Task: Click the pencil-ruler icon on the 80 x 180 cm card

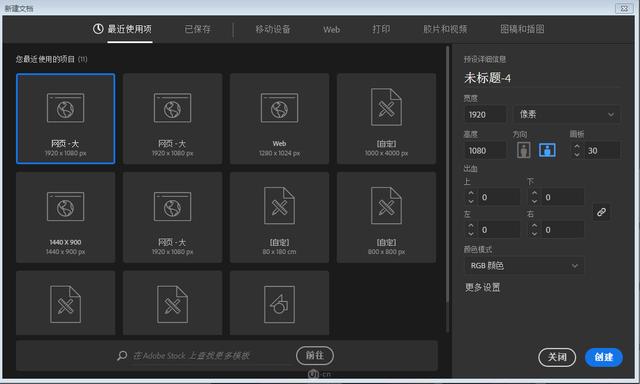Action: pos(279,206)
